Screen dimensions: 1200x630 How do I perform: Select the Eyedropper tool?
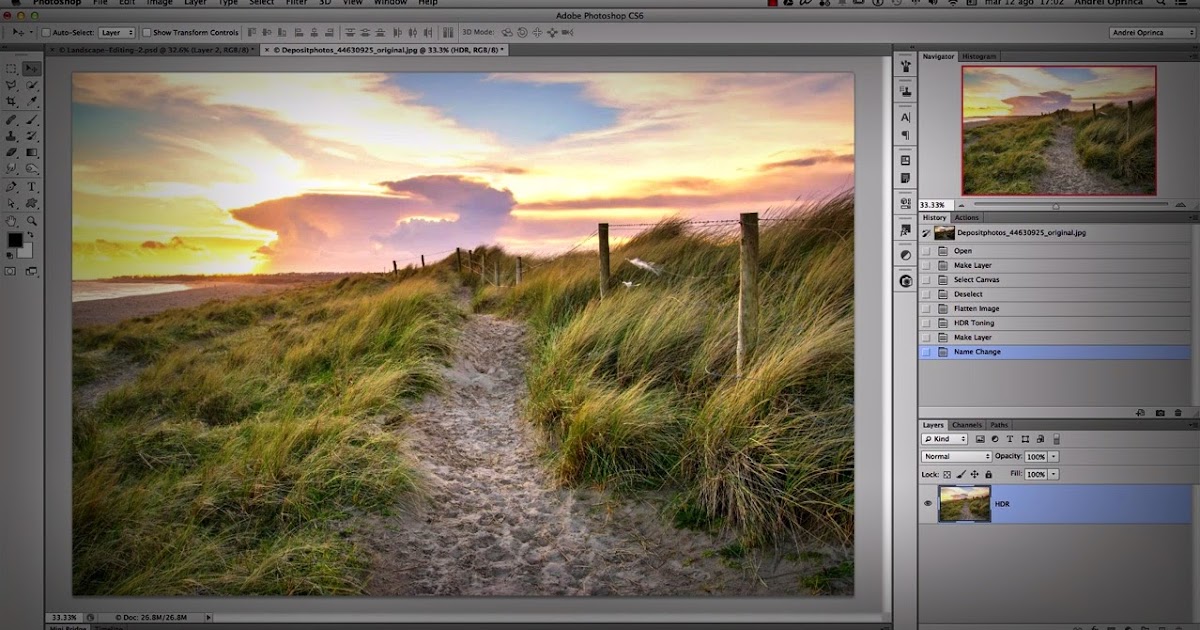[x=32, y=101]
